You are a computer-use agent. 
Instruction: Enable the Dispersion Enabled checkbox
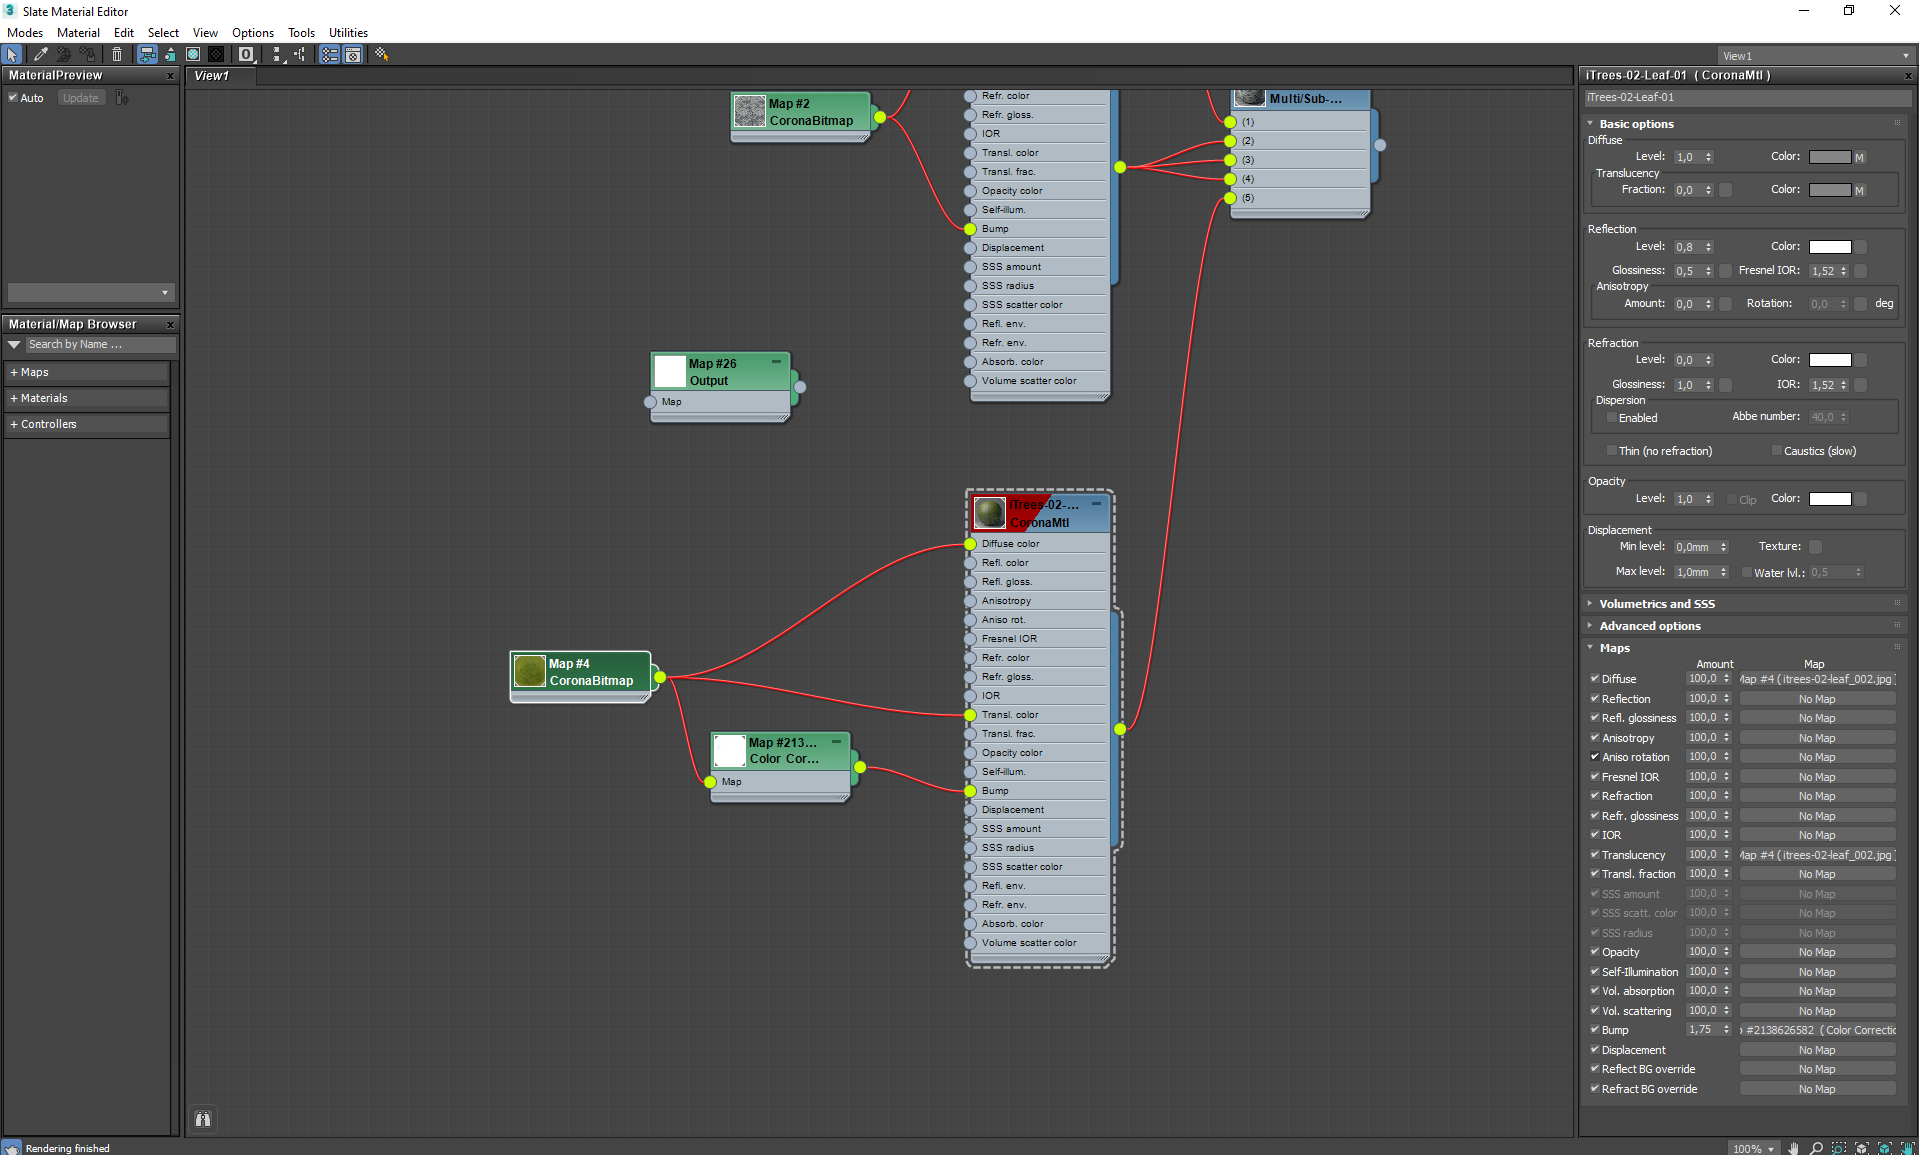[1611, 418]
